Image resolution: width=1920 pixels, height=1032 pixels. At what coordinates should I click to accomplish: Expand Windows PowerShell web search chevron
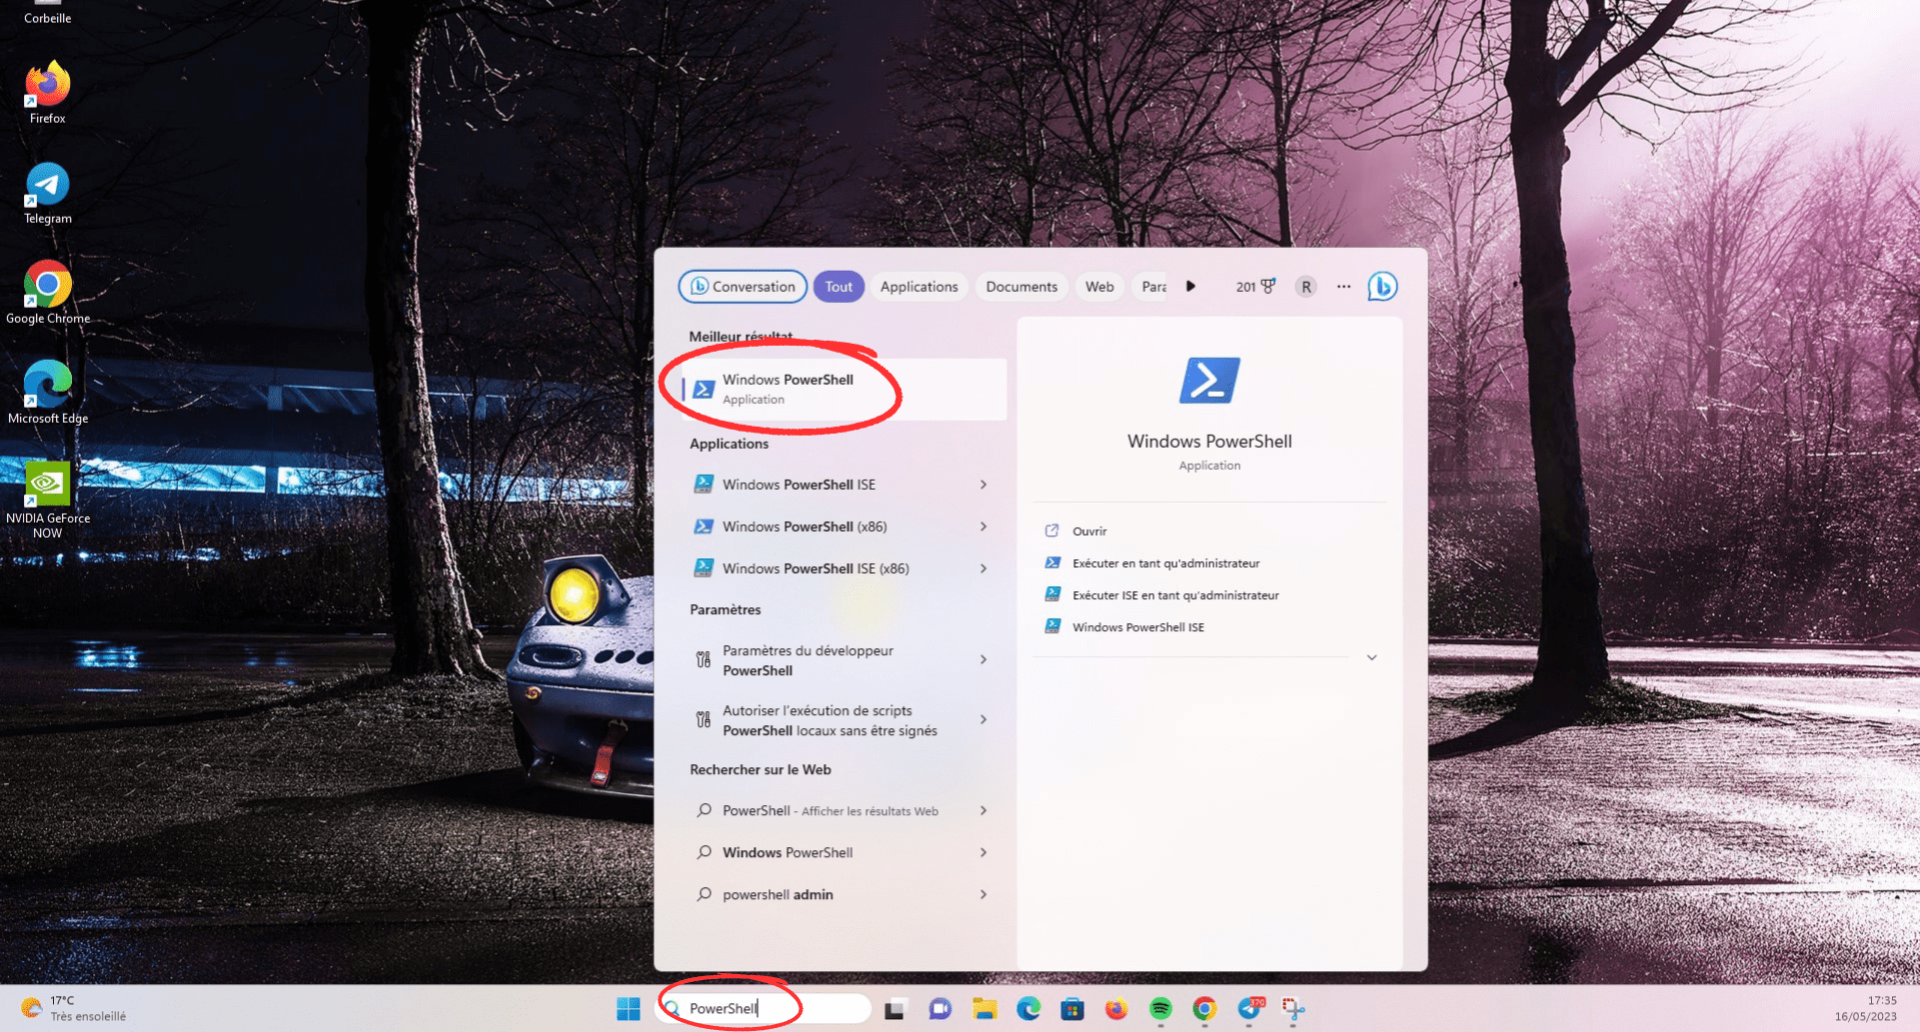[x=984, y=852]
